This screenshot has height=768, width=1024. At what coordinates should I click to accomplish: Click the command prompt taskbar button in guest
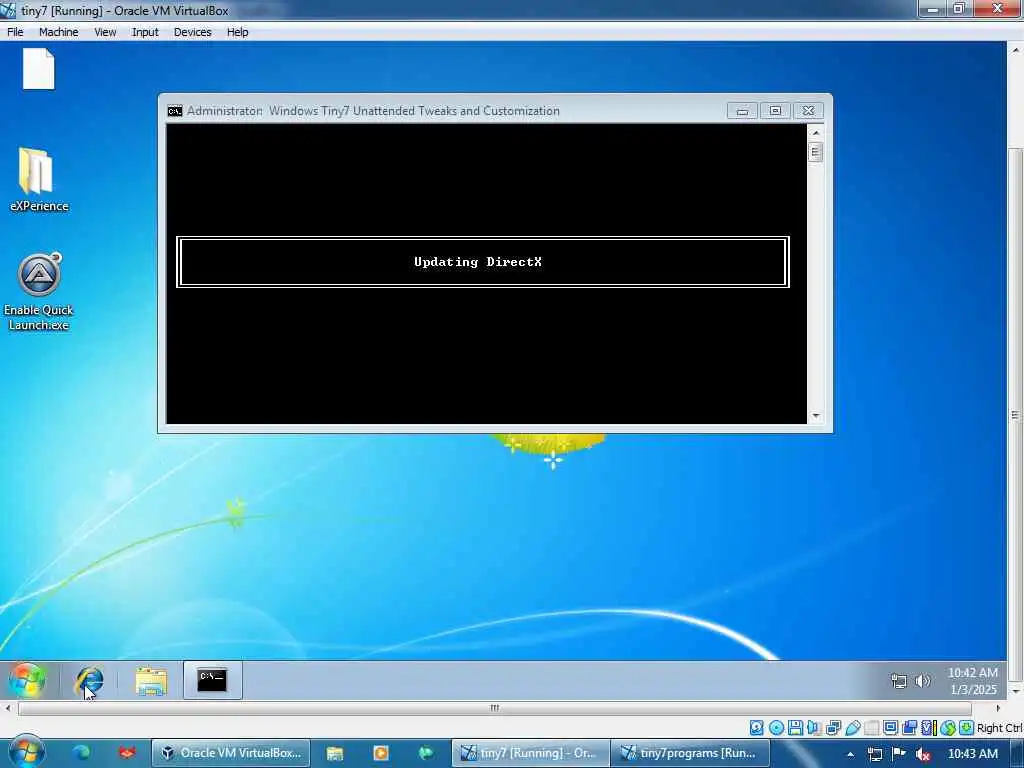[212, 680]
